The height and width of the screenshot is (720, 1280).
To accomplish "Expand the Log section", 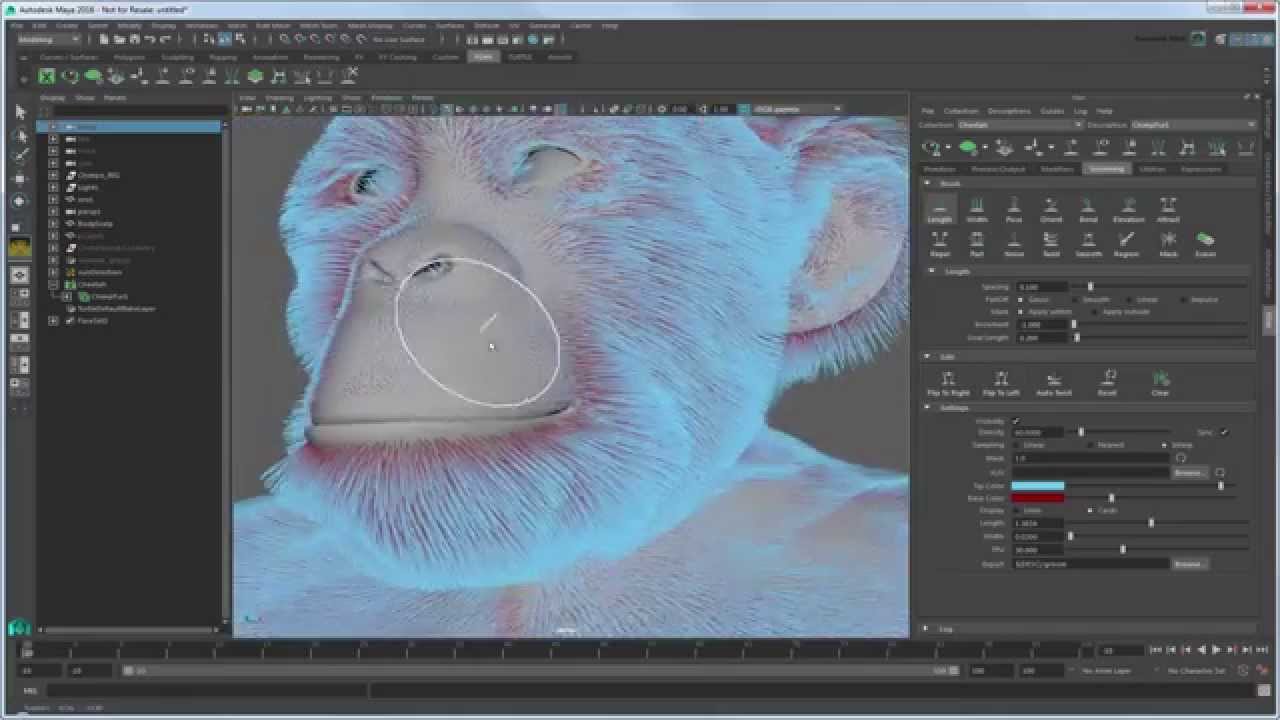I will [x=927, y=629].
